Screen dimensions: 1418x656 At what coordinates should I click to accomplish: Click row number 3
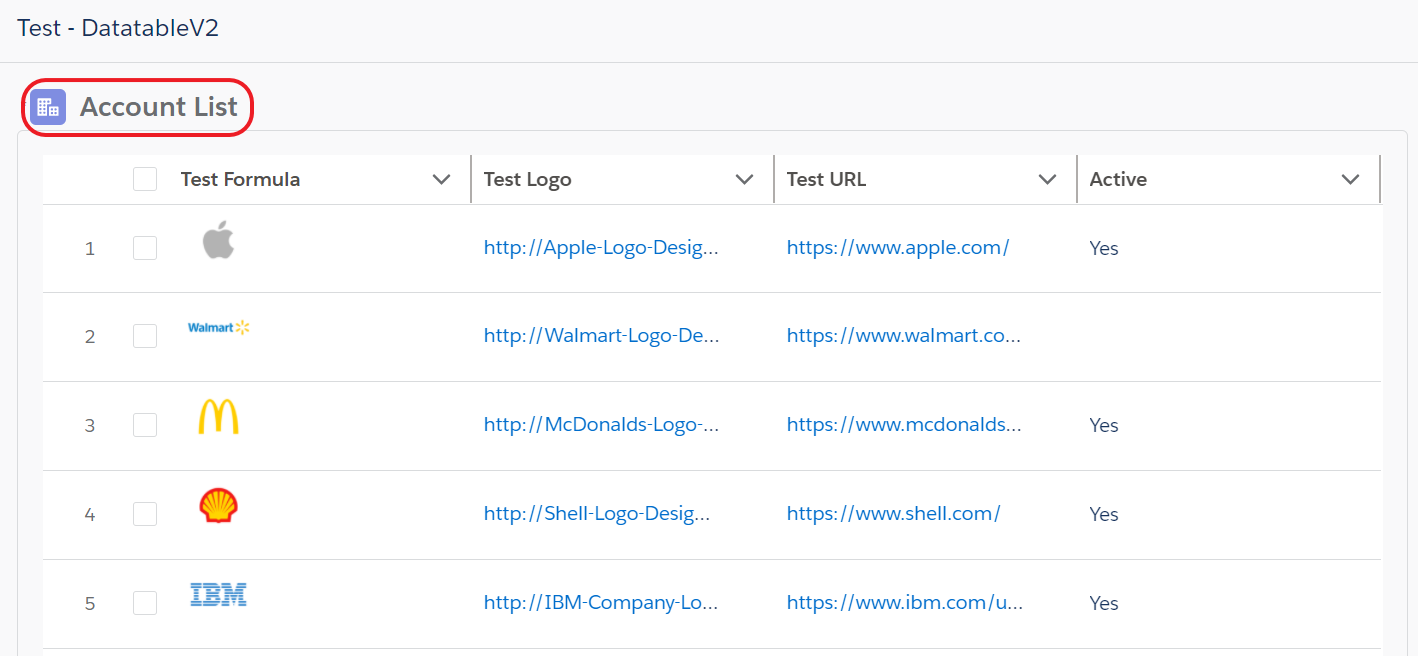pos(90,426)
